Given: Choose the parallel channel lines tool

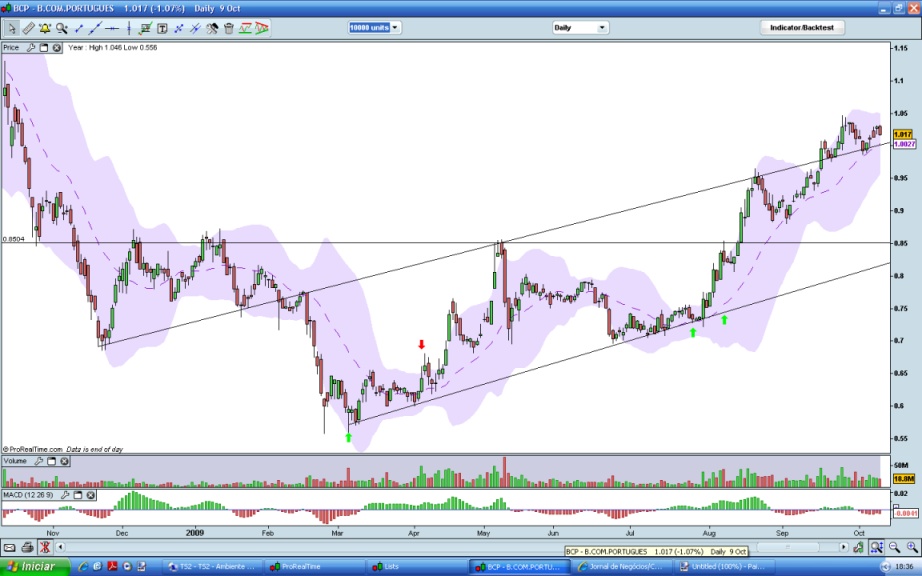Looking at the screenshot, I should pyautogui.click(x=195, y=28).
